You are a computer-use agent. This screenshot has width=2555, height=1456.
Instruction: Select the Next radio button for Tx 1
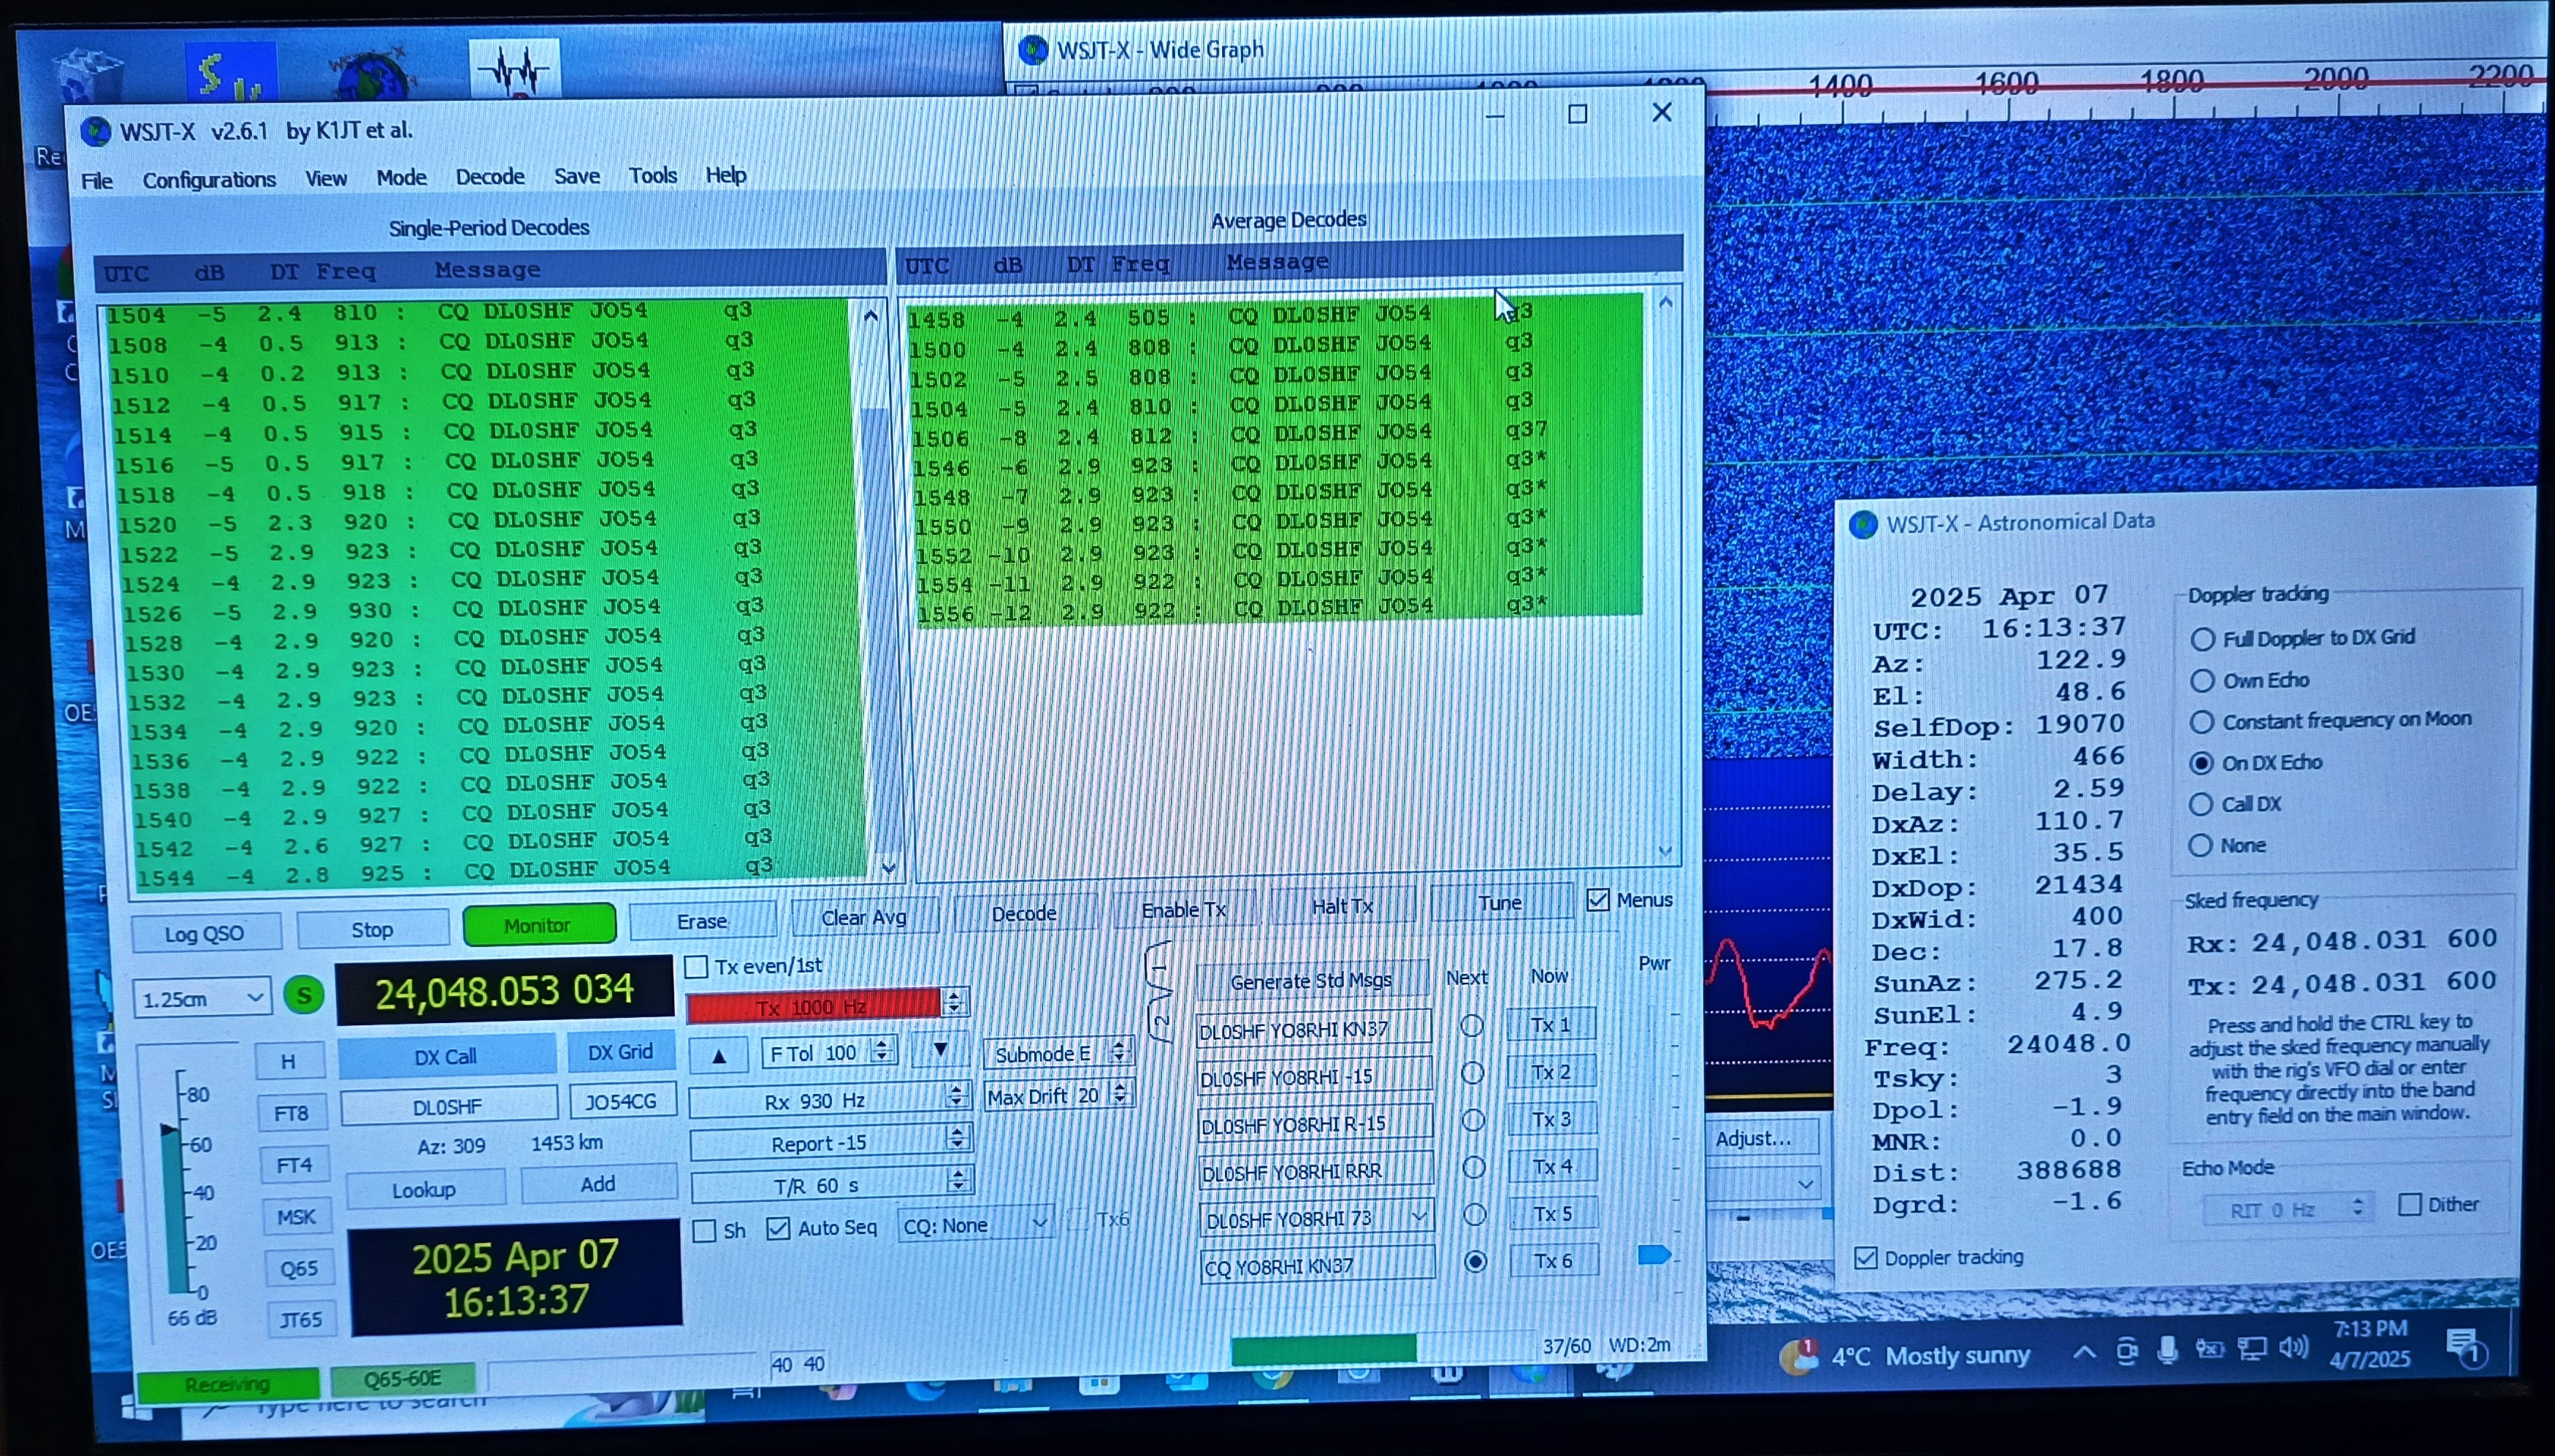click(1472, 1025)
